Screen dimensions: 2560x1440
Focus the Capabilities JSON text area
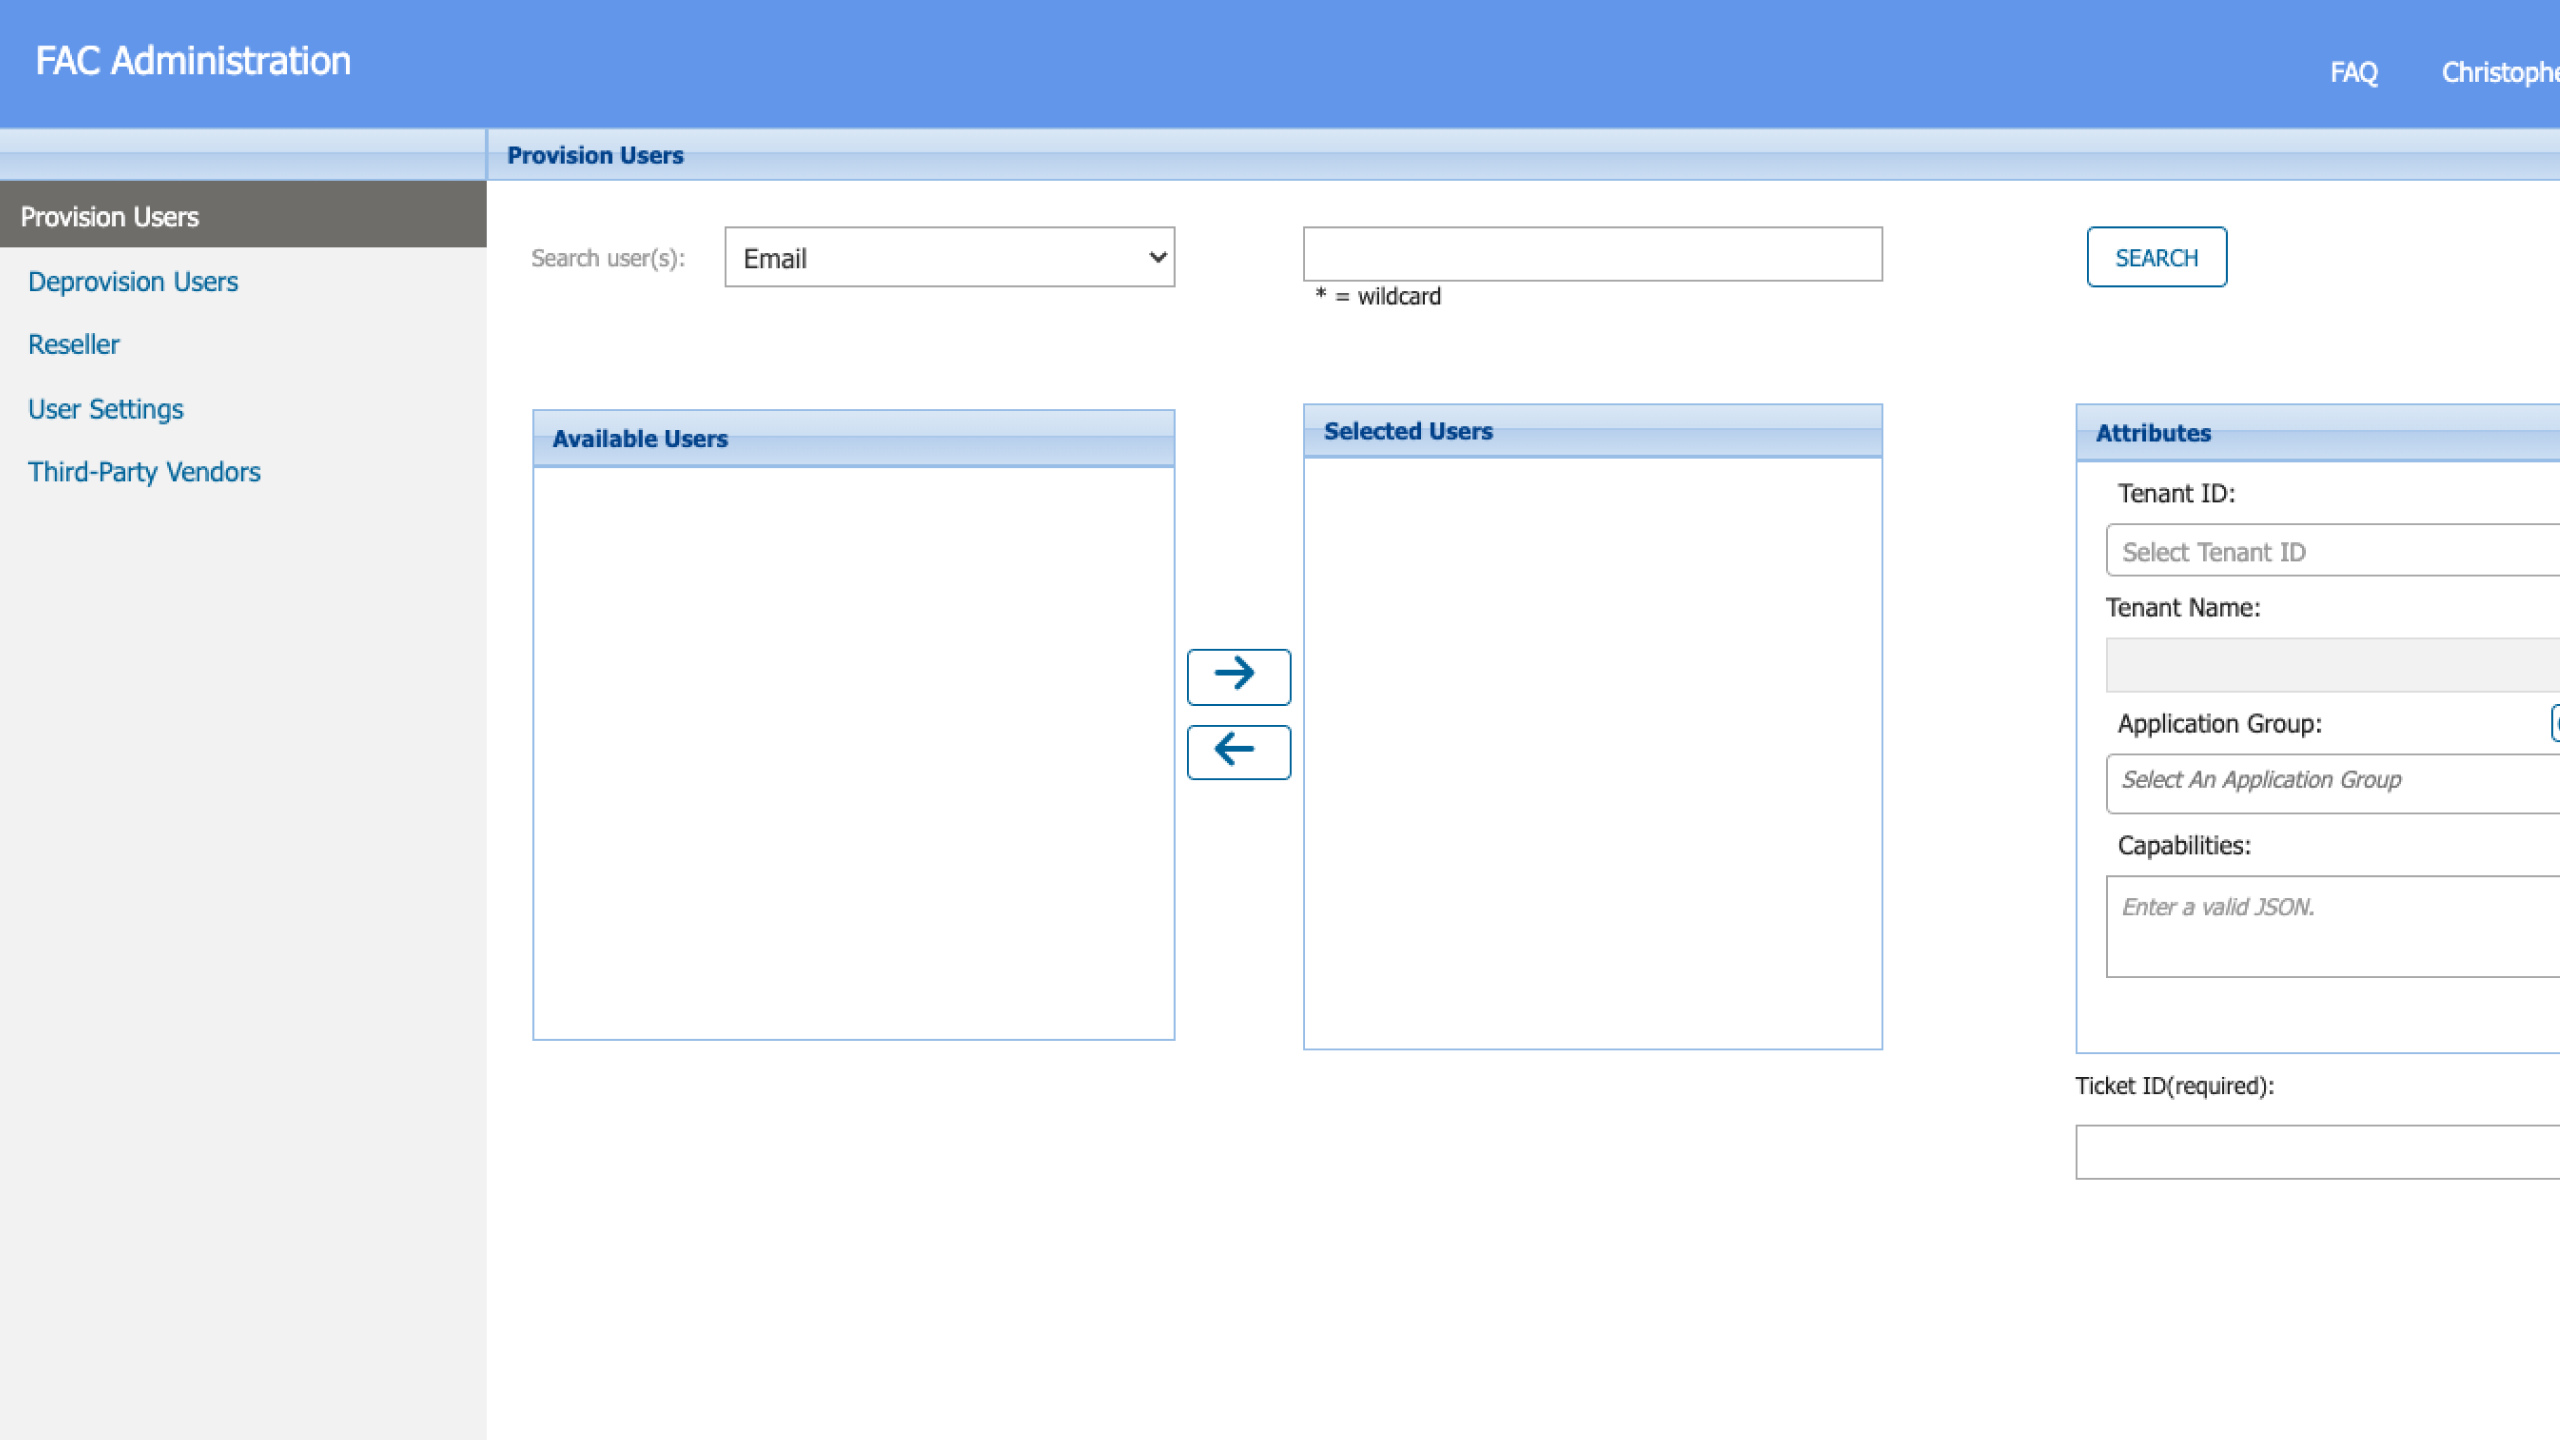click(2330, 926)
